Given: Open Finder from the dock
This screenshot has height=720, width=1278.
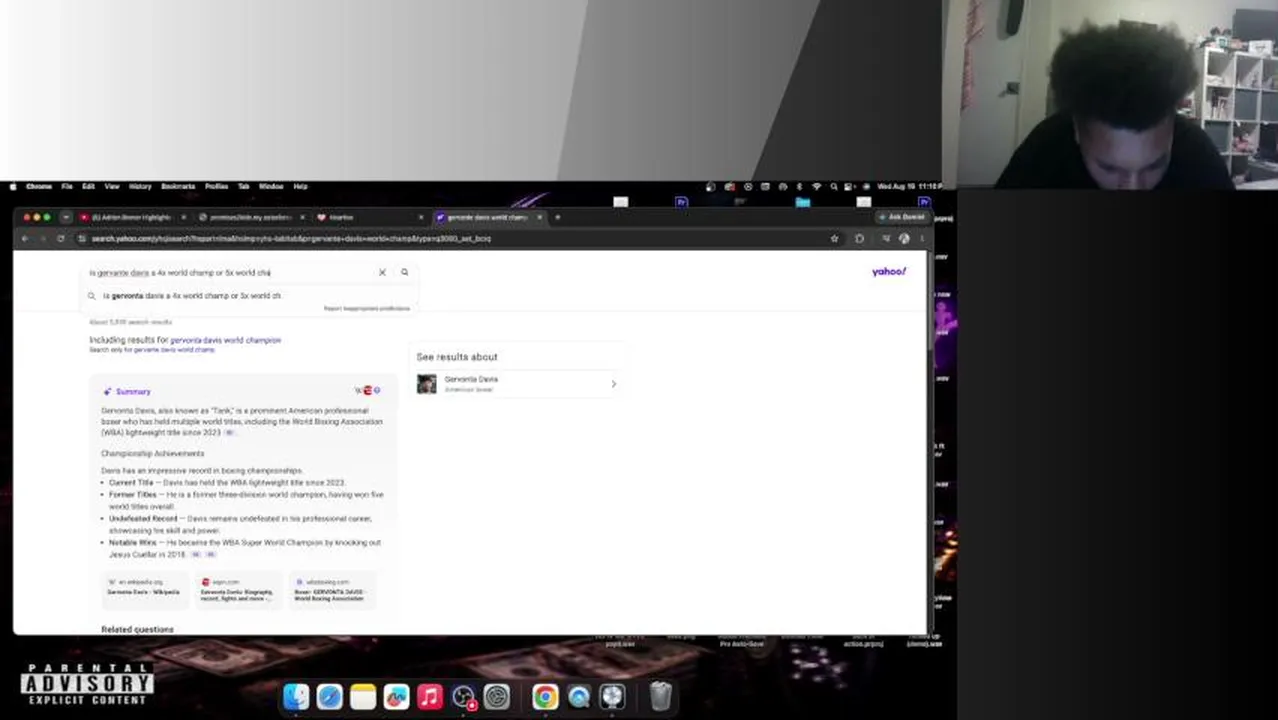Looking at the screenshot, I should (296, 696).
